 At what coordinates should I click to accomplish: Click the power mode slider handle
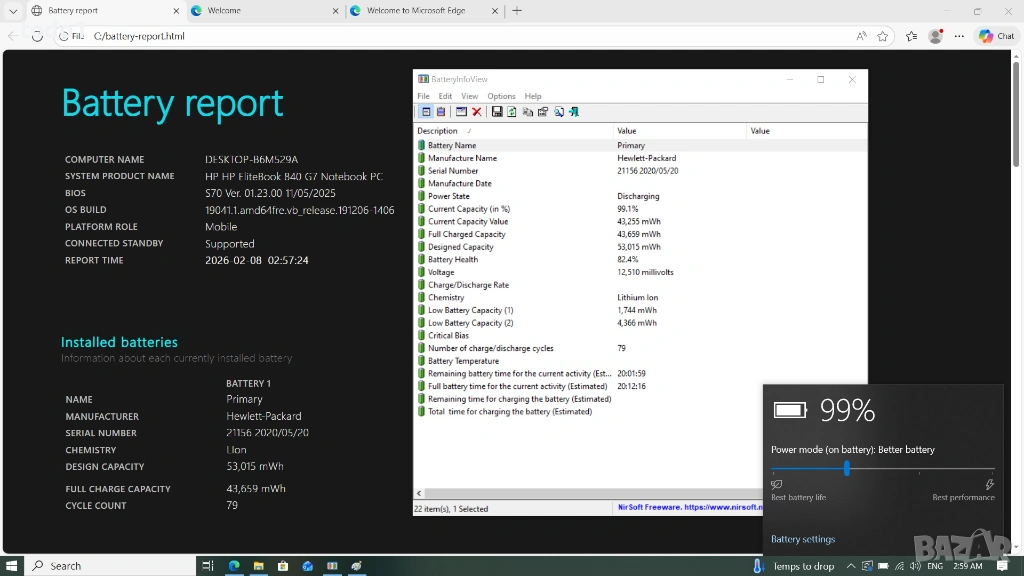point(847,468)
